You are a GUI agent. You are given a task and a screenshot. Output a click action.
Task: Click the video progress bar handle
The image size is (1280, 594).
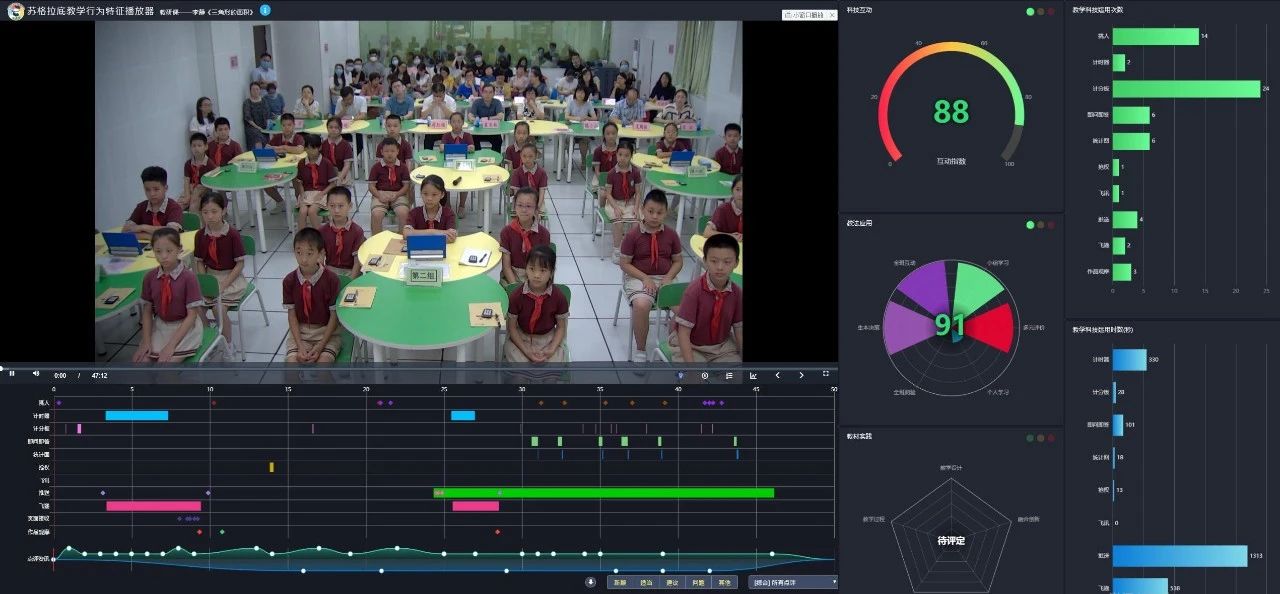3,366
